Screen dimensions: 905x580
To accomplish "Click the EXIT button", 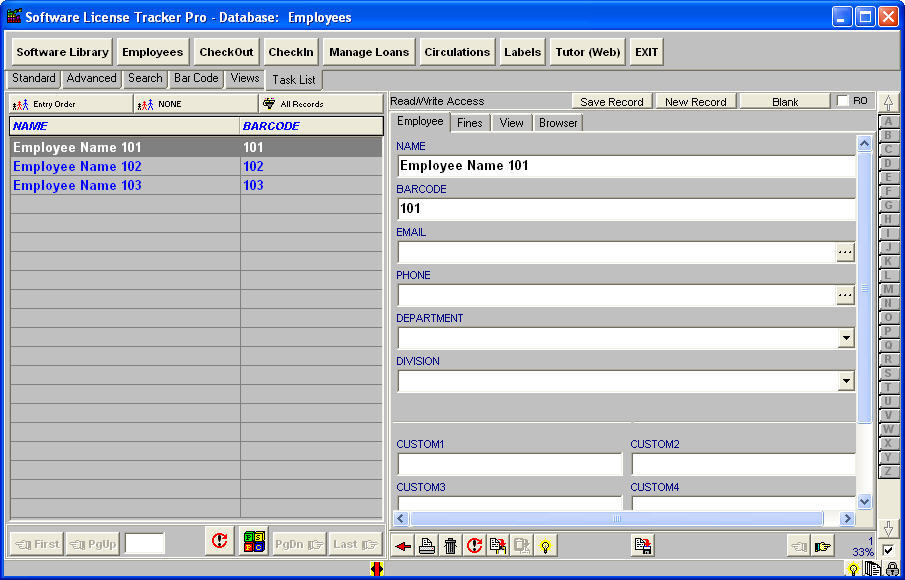I will point(646,52).
